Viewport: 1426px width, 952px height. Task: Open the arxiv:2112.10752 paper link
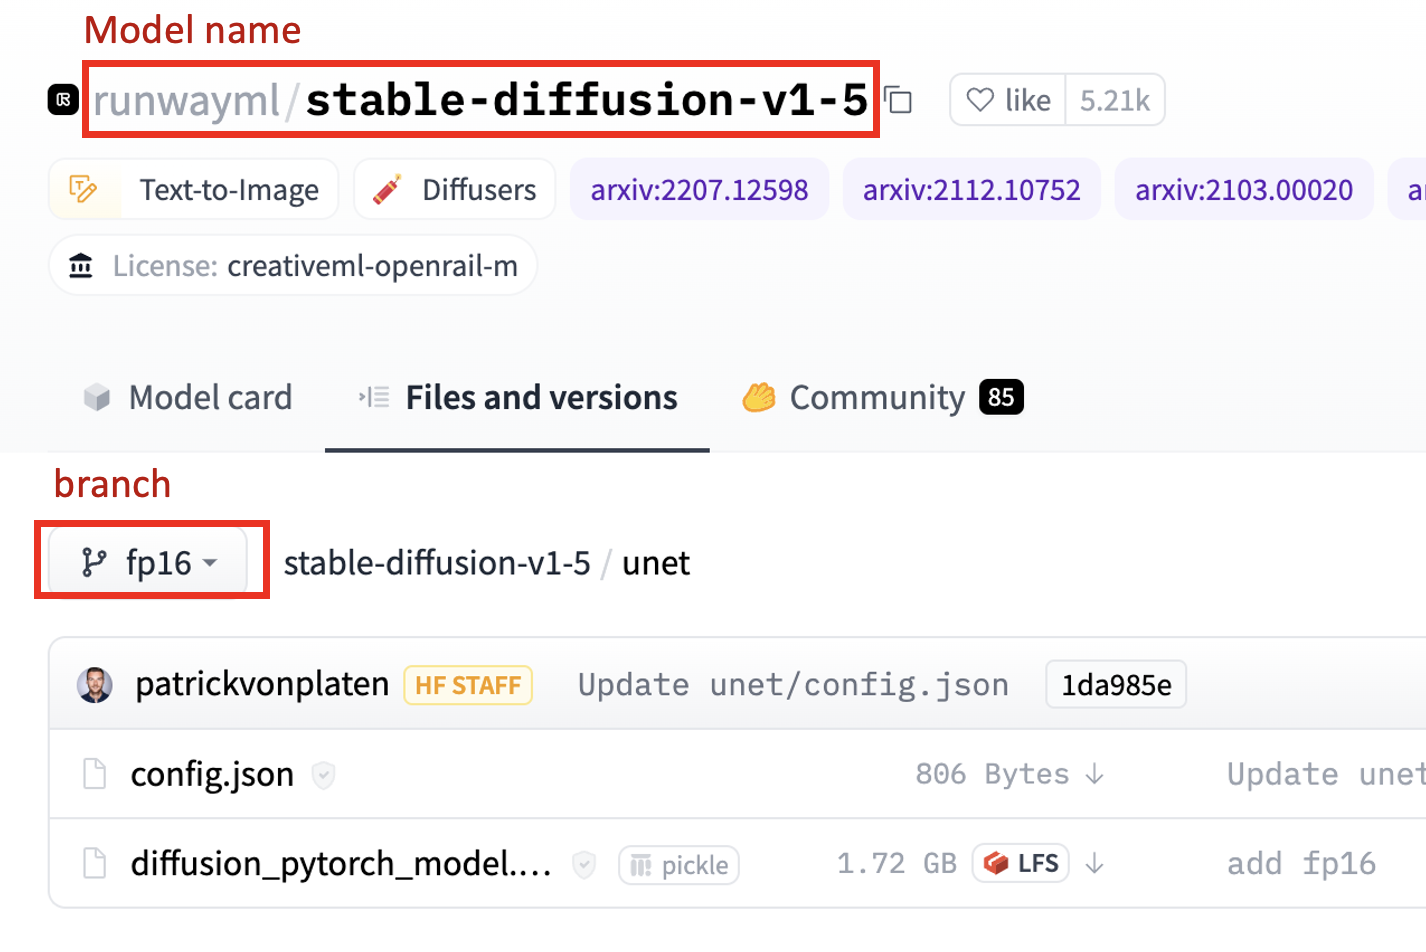pos(971,188)
